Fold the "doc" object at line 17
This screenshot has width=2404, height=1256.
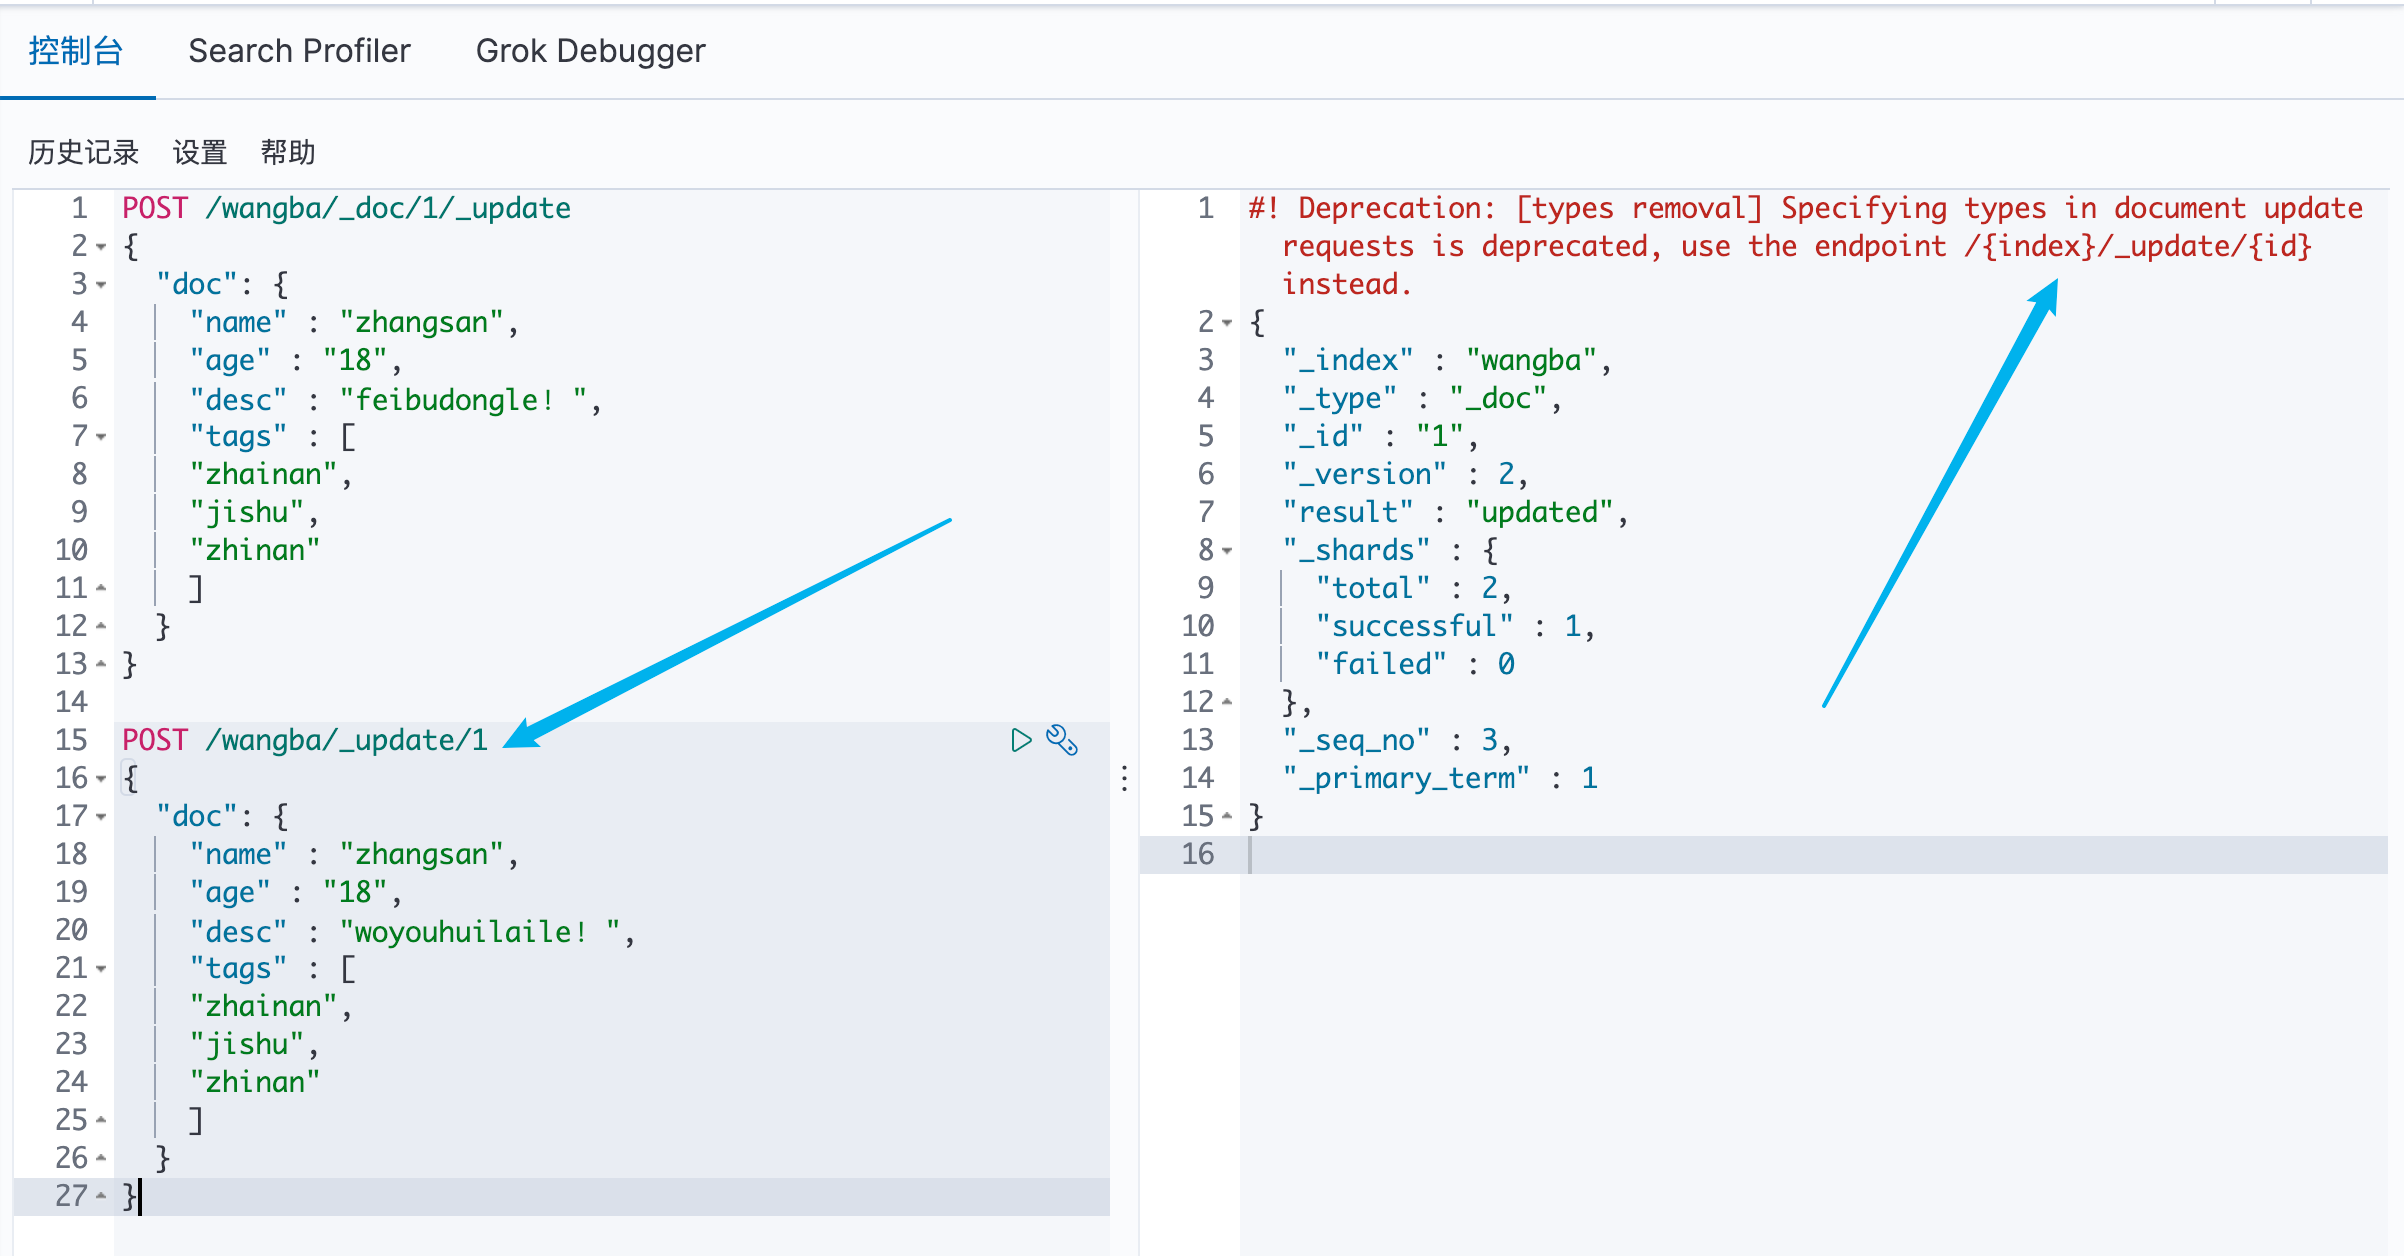[x=101, y=817]
